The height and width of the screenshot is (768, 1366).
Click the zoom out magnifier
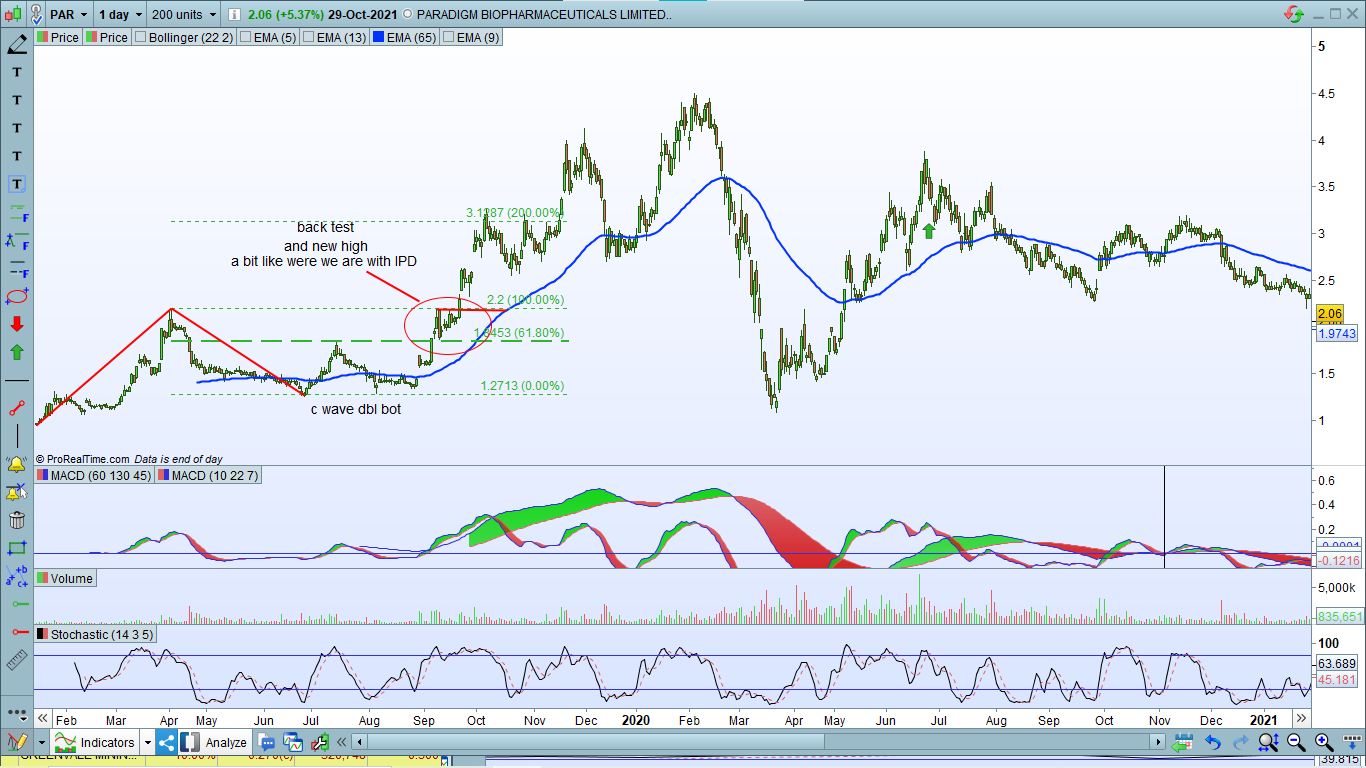[x=1296, y=742]
